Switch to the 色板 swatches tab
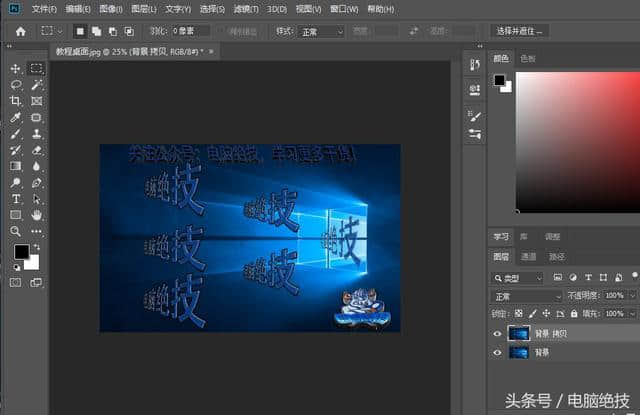Screen dimensions: 640x415 528,59
